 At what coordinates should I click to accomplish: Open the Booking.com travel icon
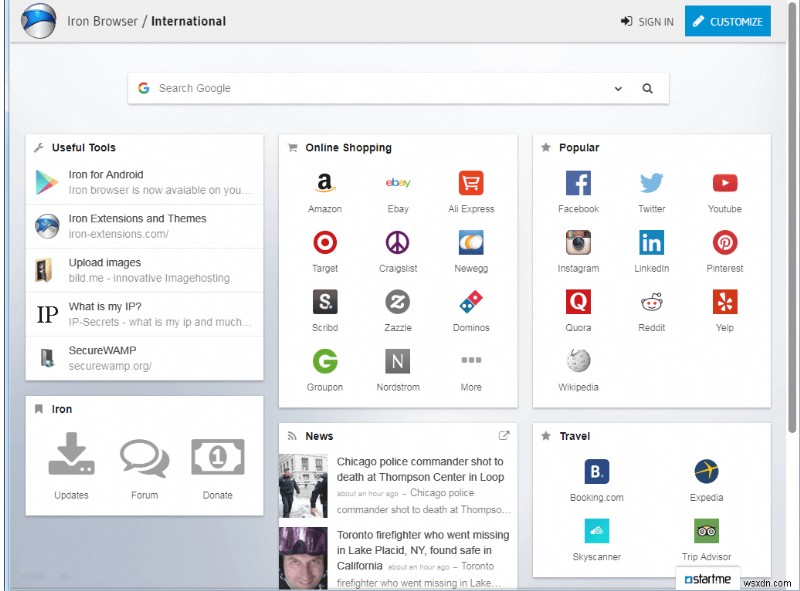[x=596, y=472]
